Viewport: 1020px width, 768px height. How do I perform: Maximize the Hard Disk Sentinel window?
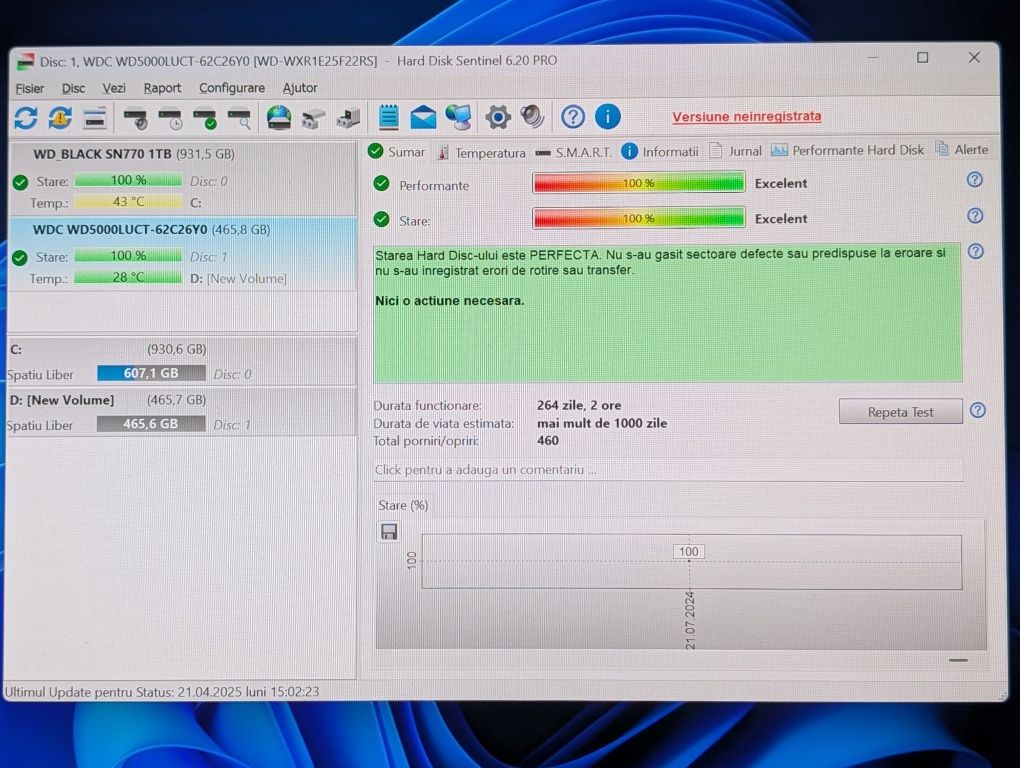(x=922, y=58)
